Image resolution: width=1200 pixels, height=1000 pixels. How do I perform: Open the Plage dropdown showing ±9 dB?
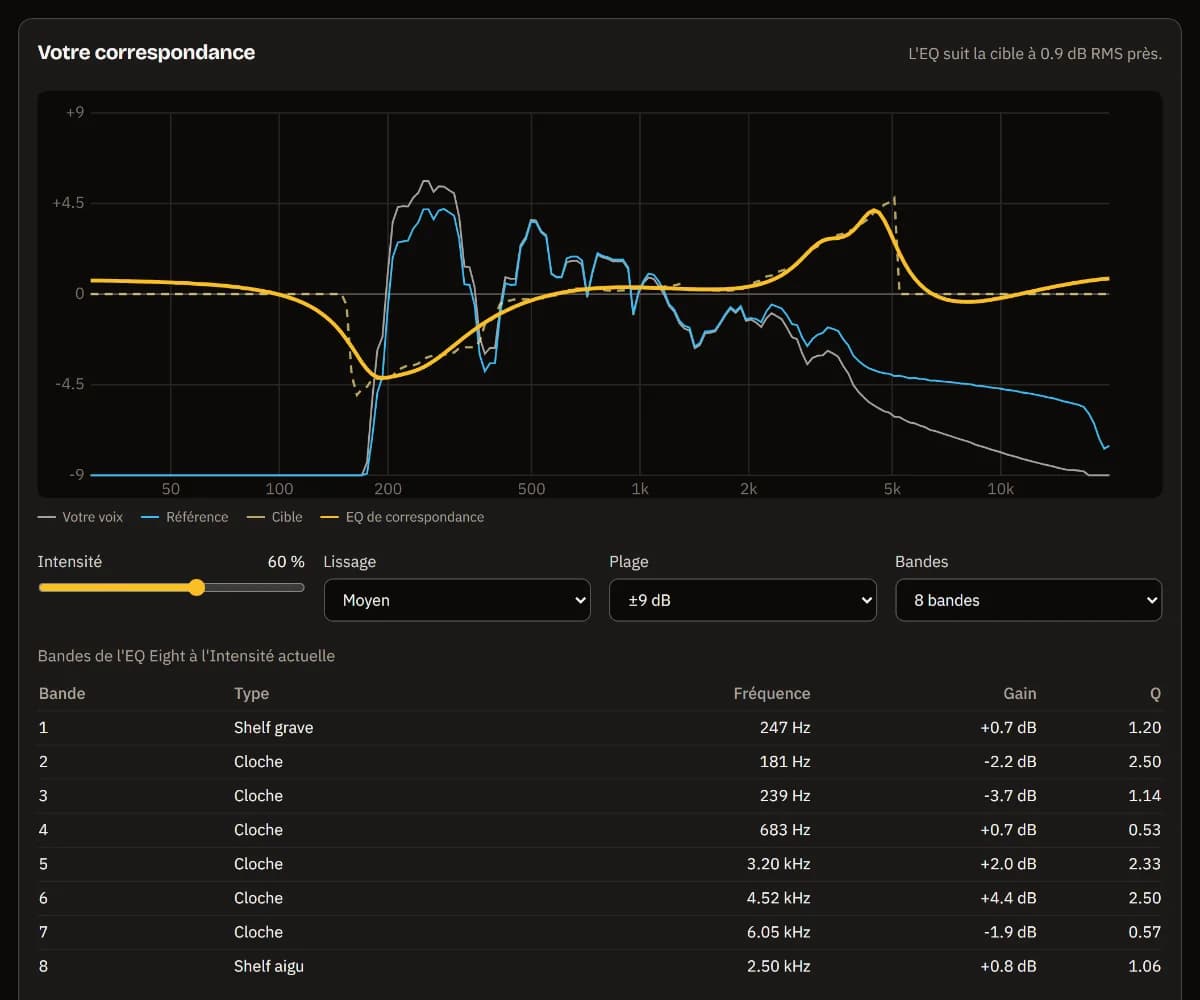point(743,600)
